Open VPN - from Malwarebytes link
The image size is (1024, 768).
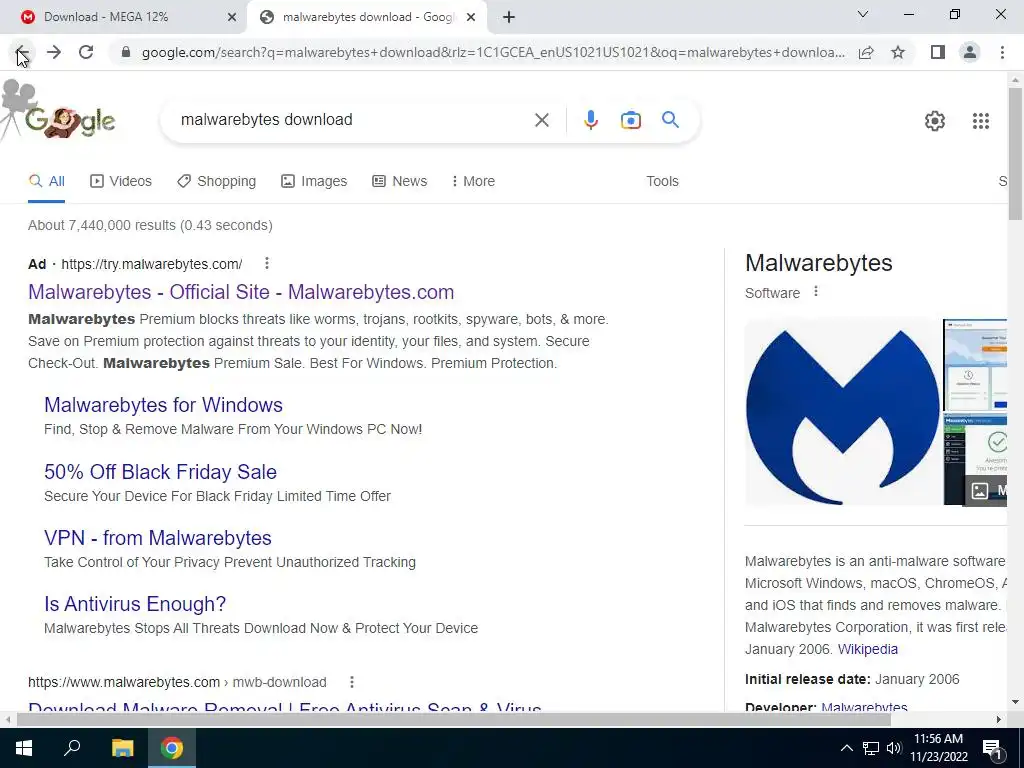[x=158, y=537]
